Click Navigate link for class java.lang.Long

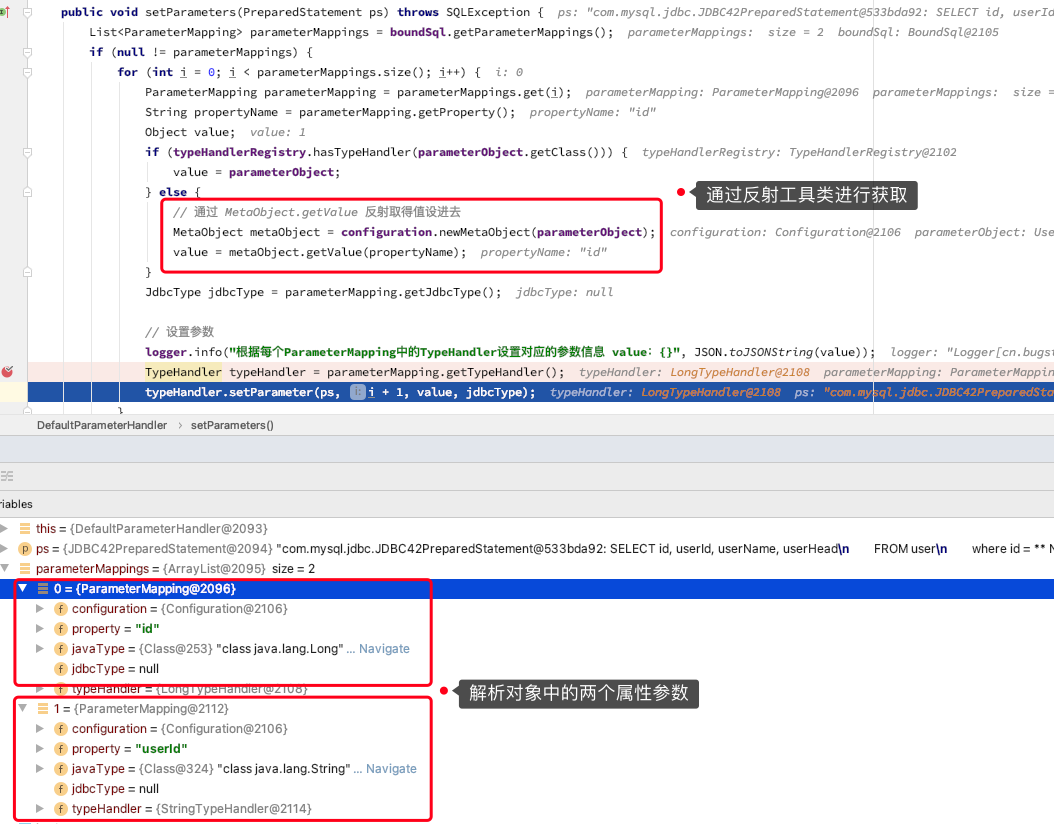coord(384,649)
